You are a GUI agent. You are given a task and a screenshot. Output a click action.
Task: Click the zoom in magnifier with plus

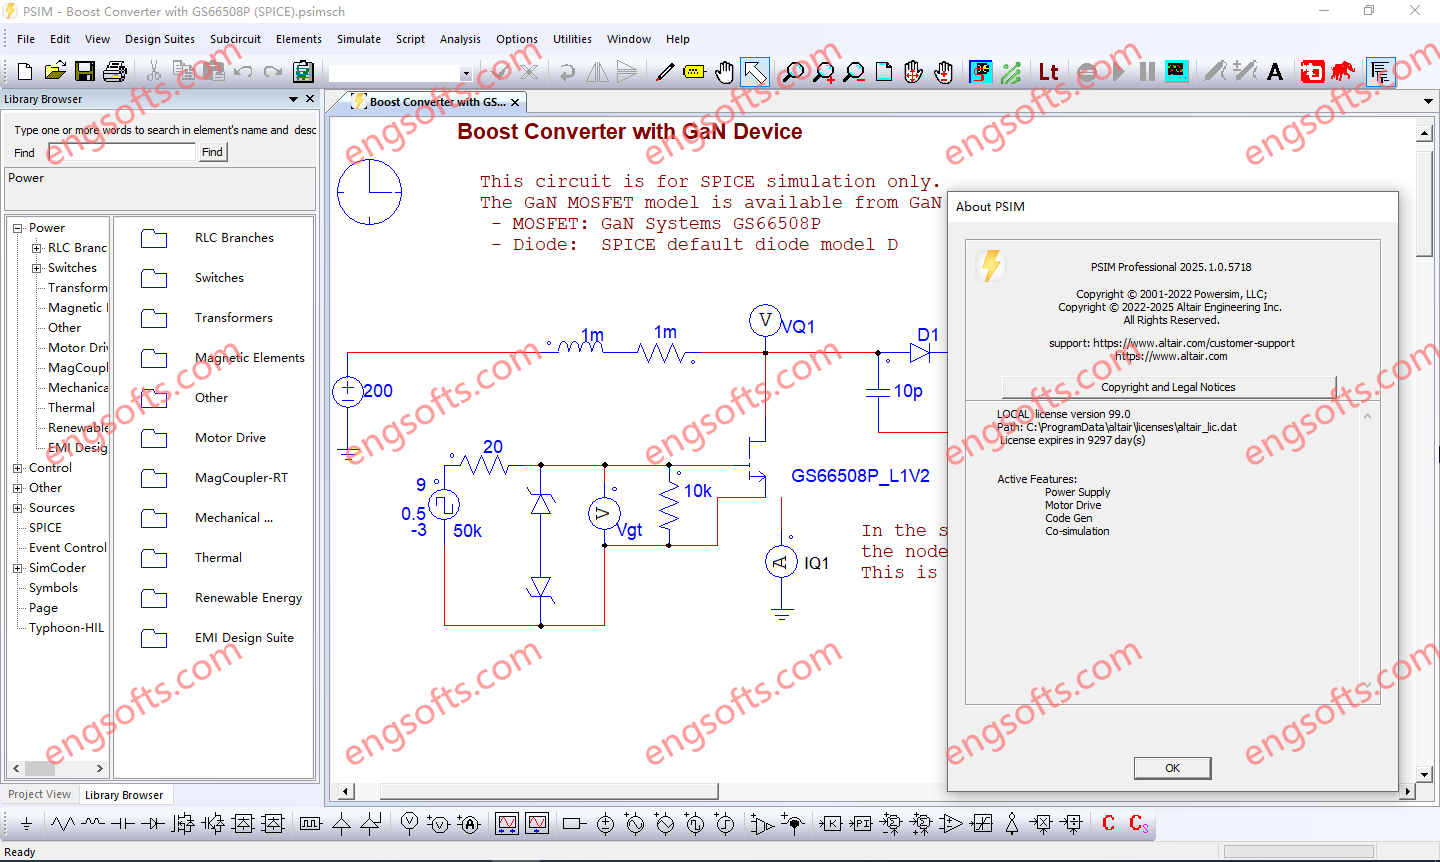824,72
